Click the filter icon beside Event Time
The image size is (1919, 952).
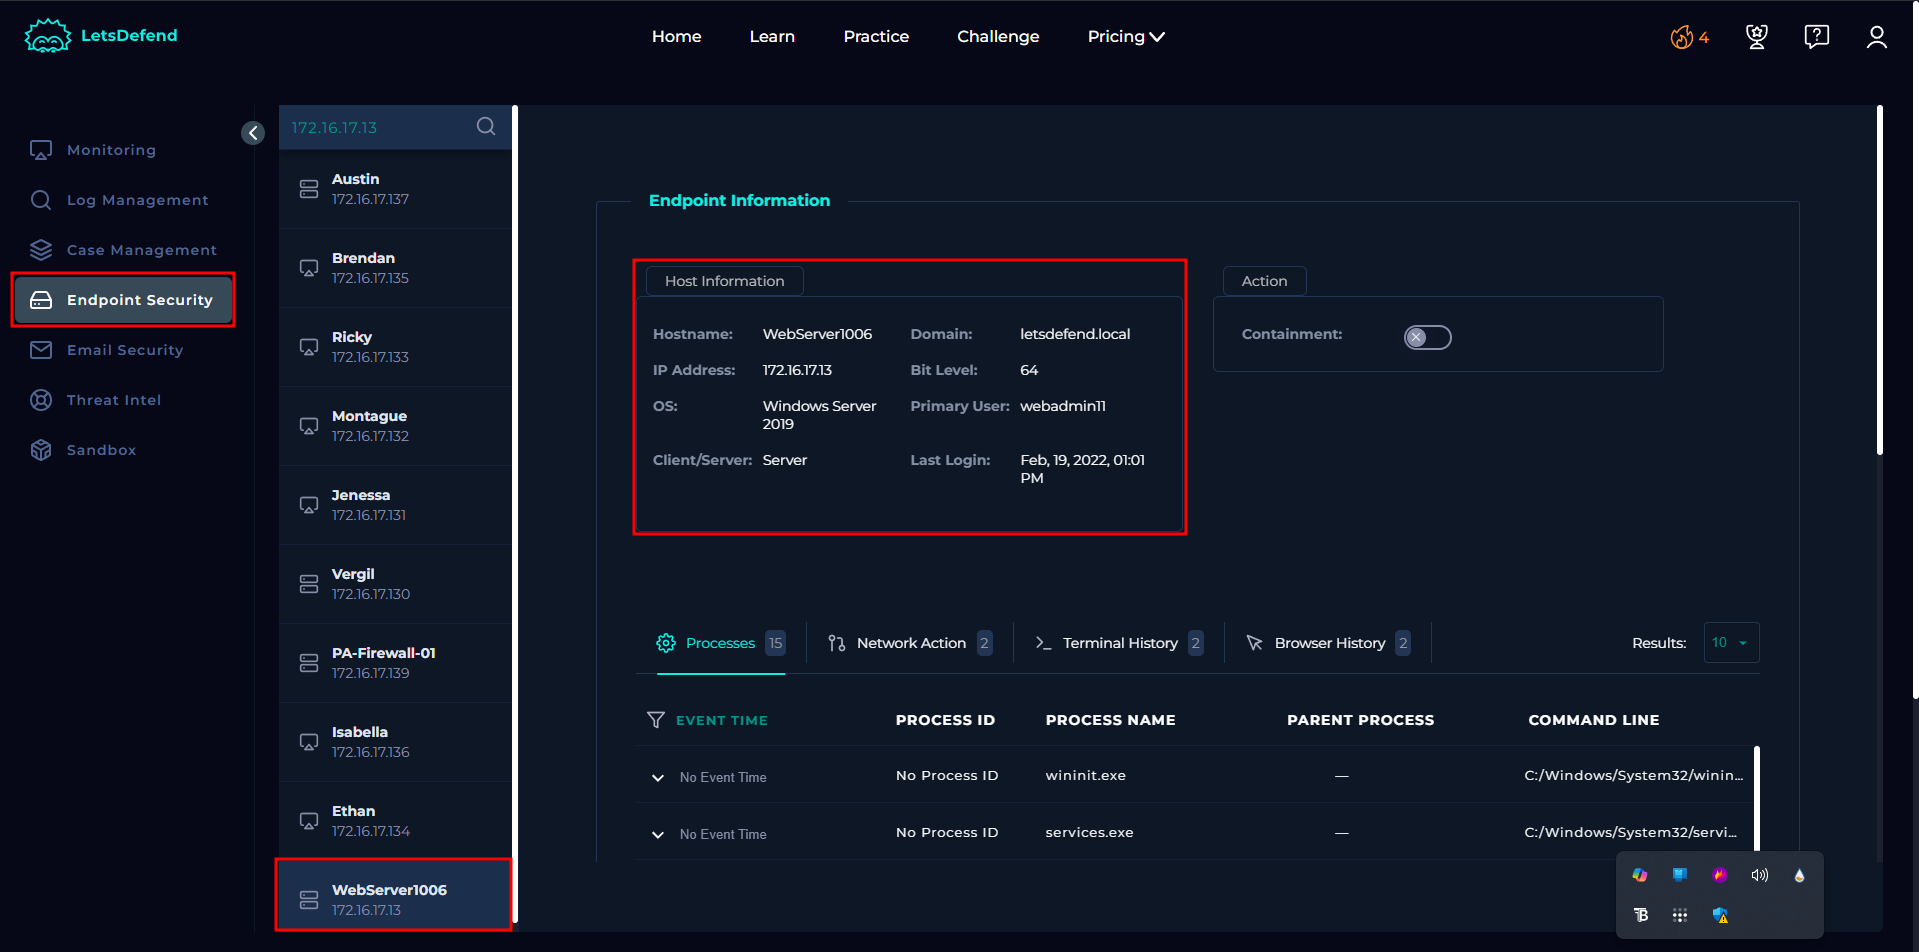pyautogui.click(x=656, y=720)
